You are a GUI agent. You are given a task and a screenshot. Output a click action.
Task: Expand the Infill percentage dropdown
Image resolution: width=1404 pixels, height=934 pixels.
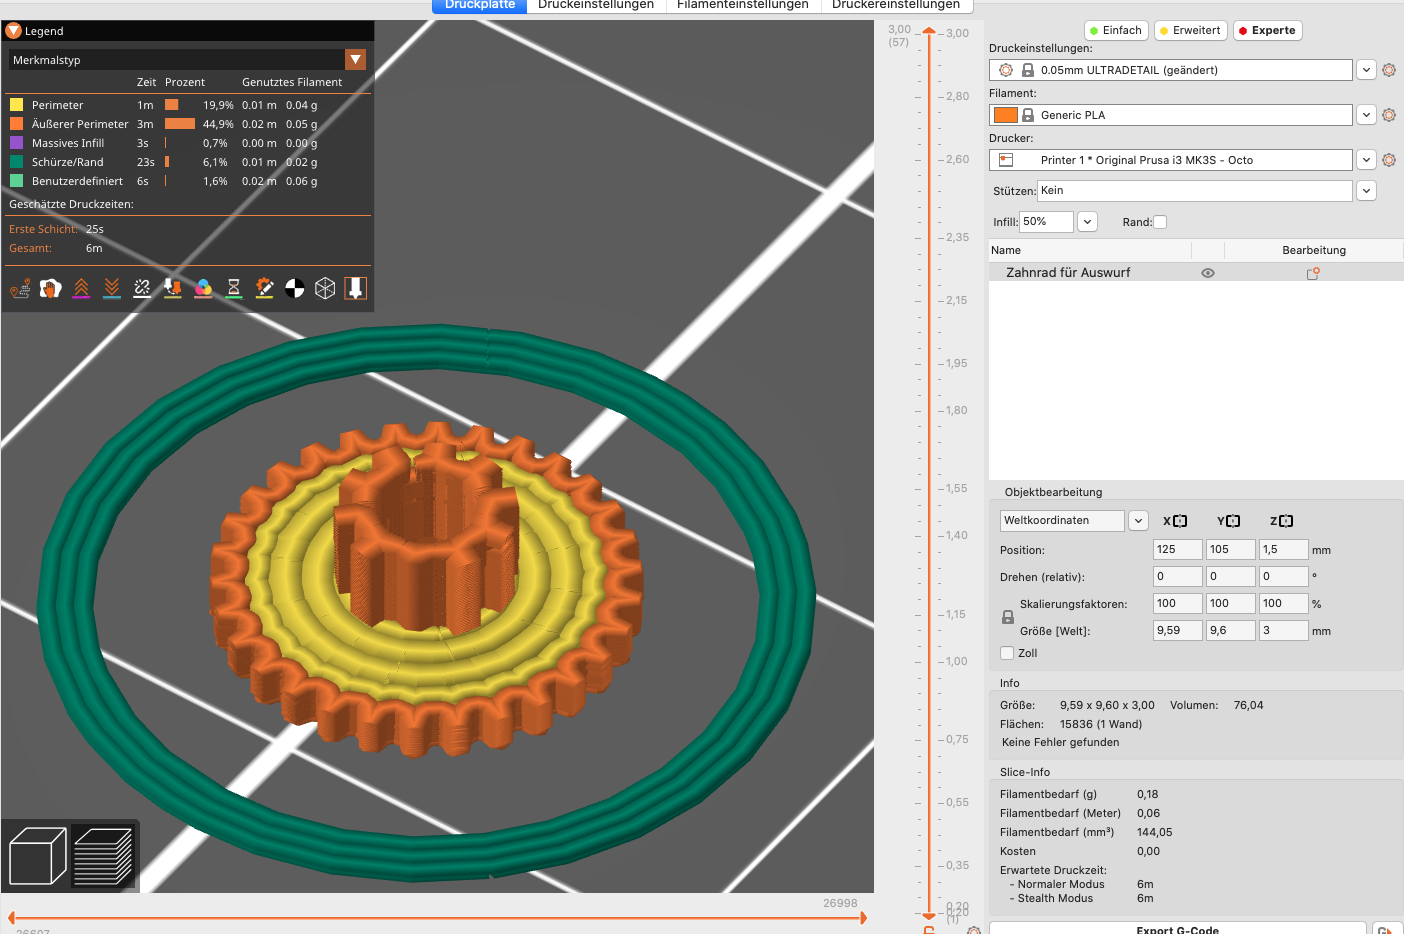tap(1087, 221)
